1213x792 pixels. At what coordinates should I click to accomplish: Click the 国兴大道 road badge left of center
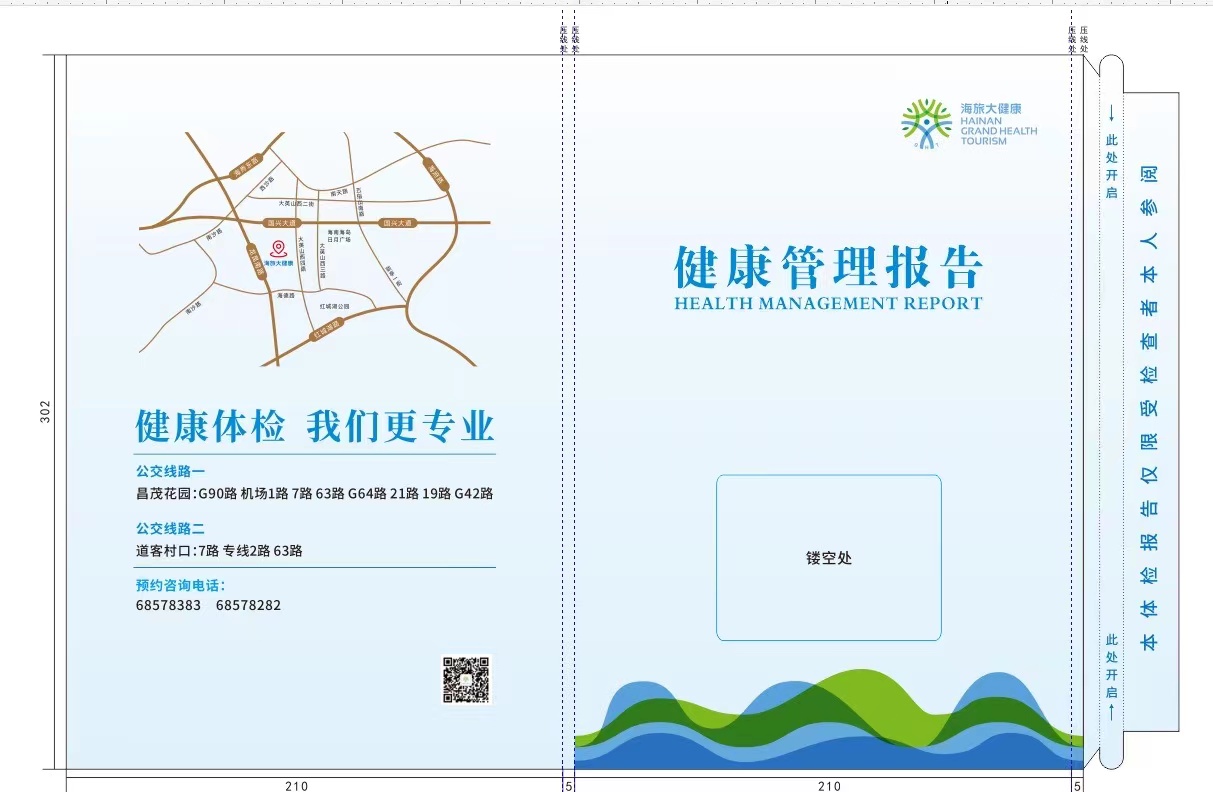pos(282,223)
